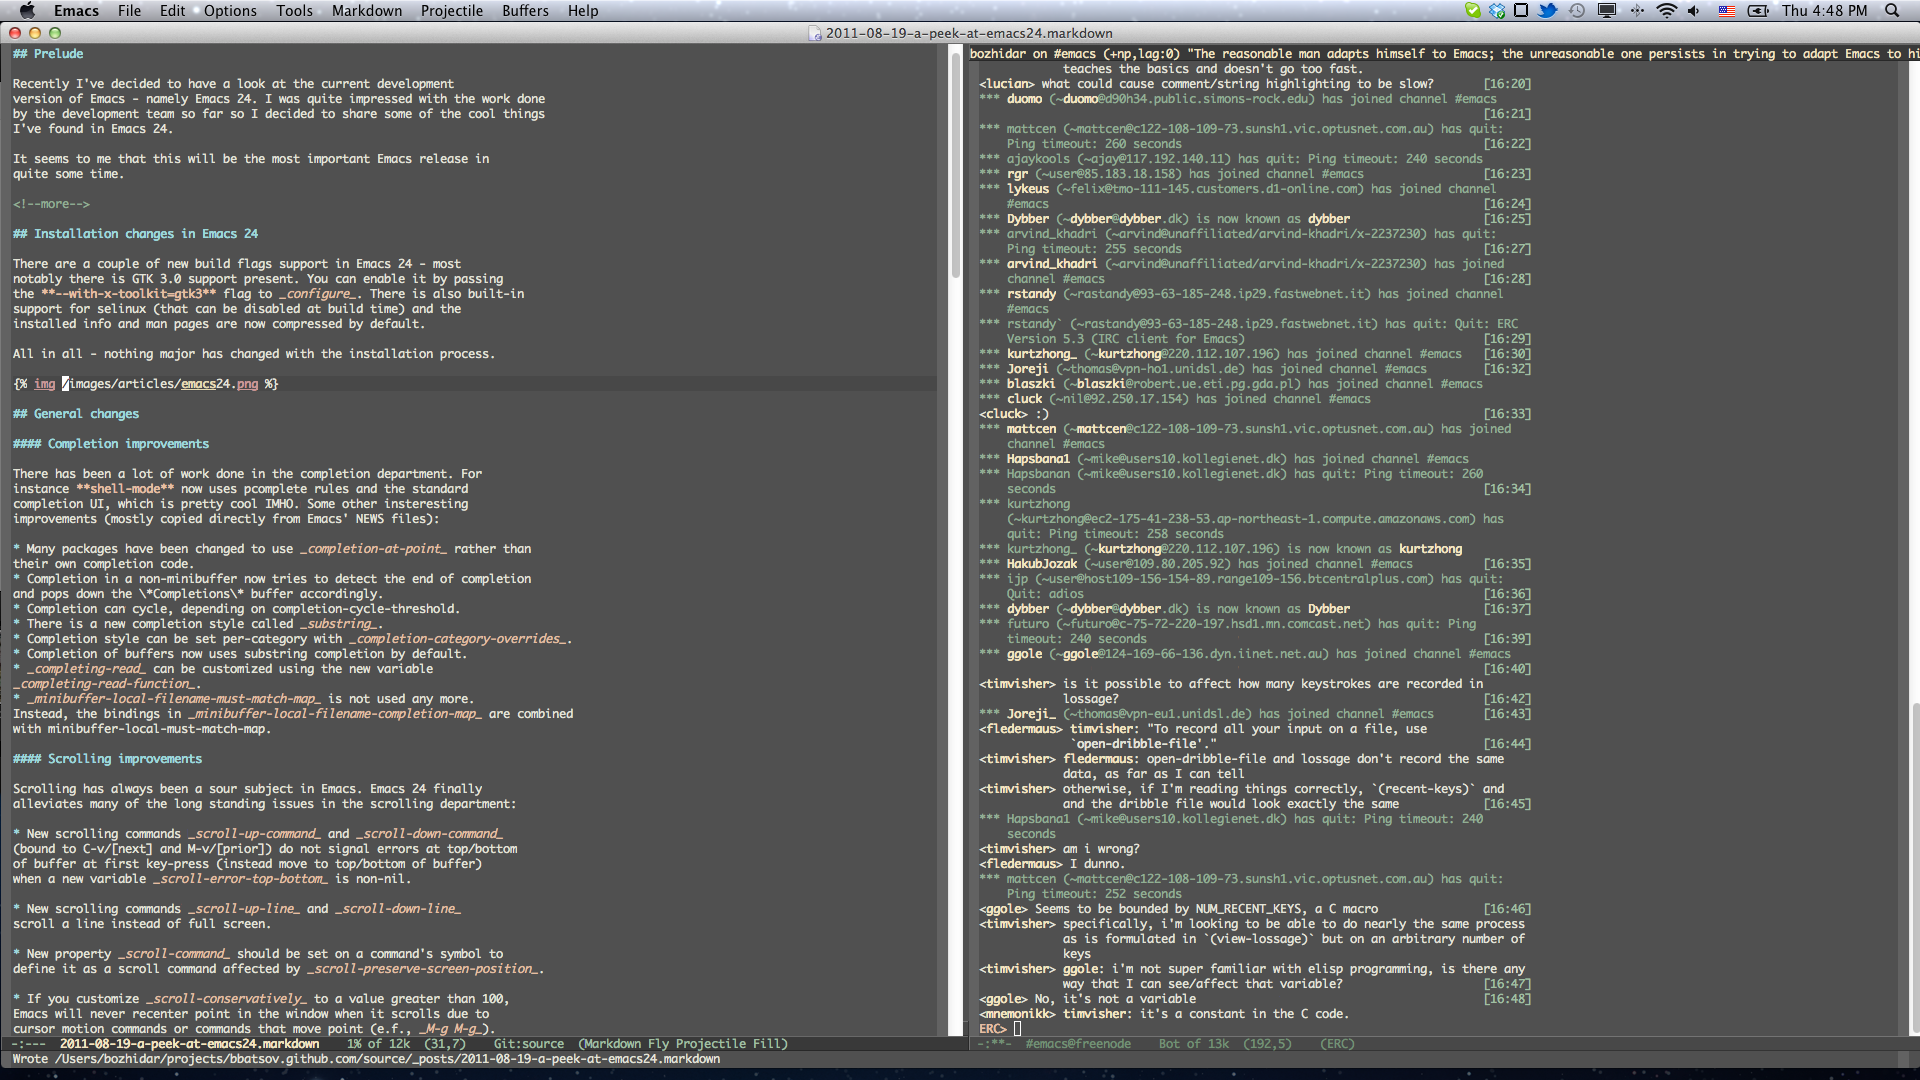Click '#### Scrolling improvements' heading
Screen dimensions: 1920x1080
[107, 759]
